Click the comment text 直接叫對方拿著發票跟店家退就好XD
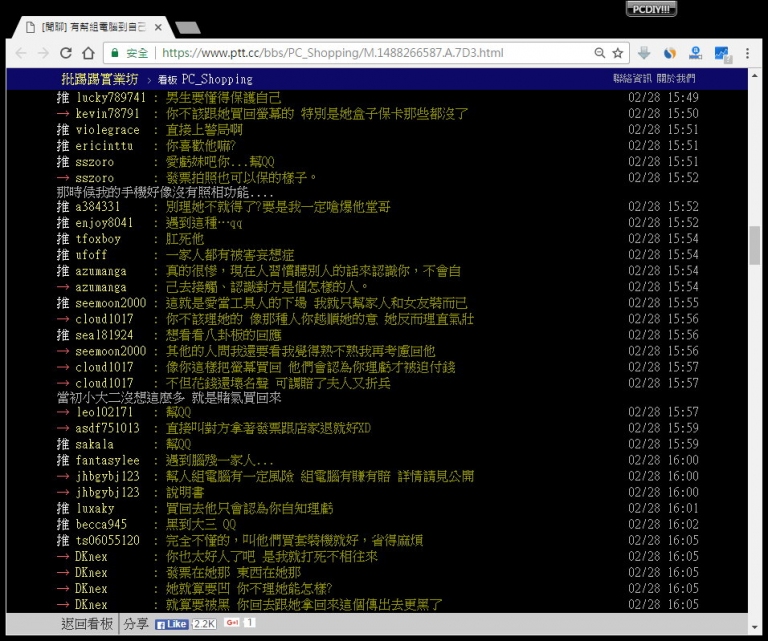Viewport: 768px width, 641px height. click(268, 428)
